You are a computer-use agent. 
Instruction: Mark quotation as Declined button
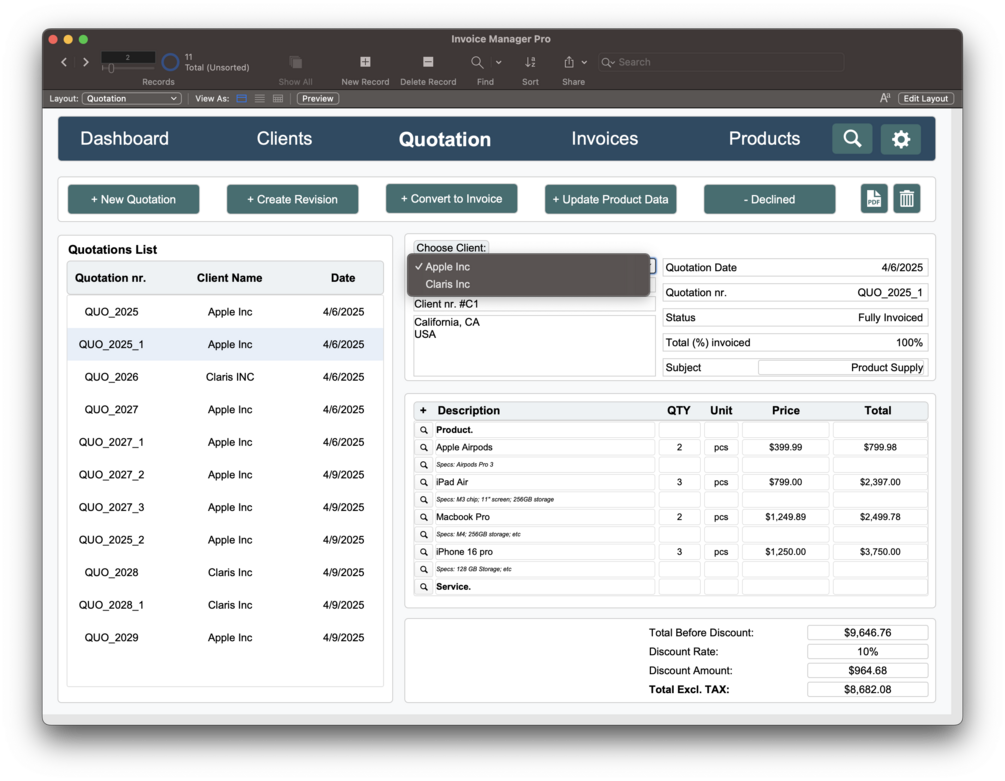(769, 199)
